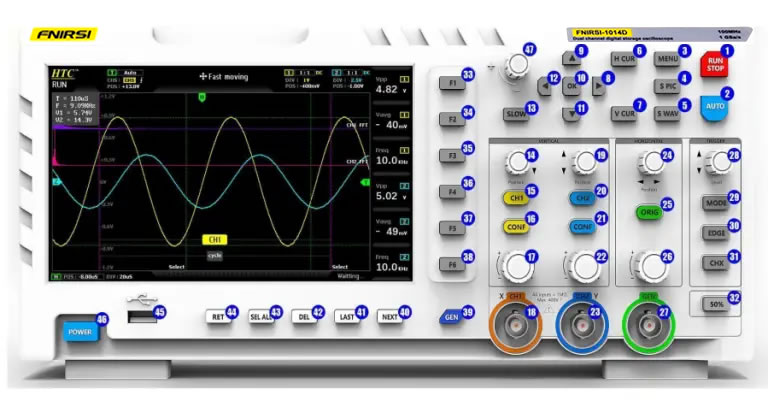Click the left arrow navigation key
768x401 pixels.
(x=544, y=87)
